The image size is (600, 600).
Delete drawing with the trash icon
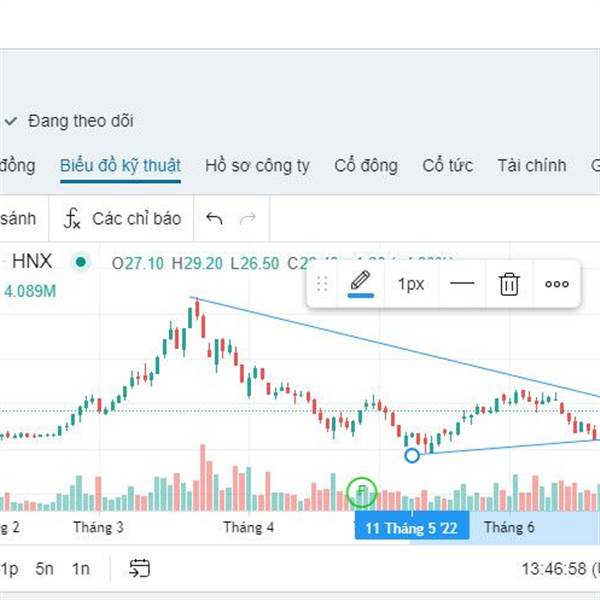pyautogui.click(x=509, y=284)
